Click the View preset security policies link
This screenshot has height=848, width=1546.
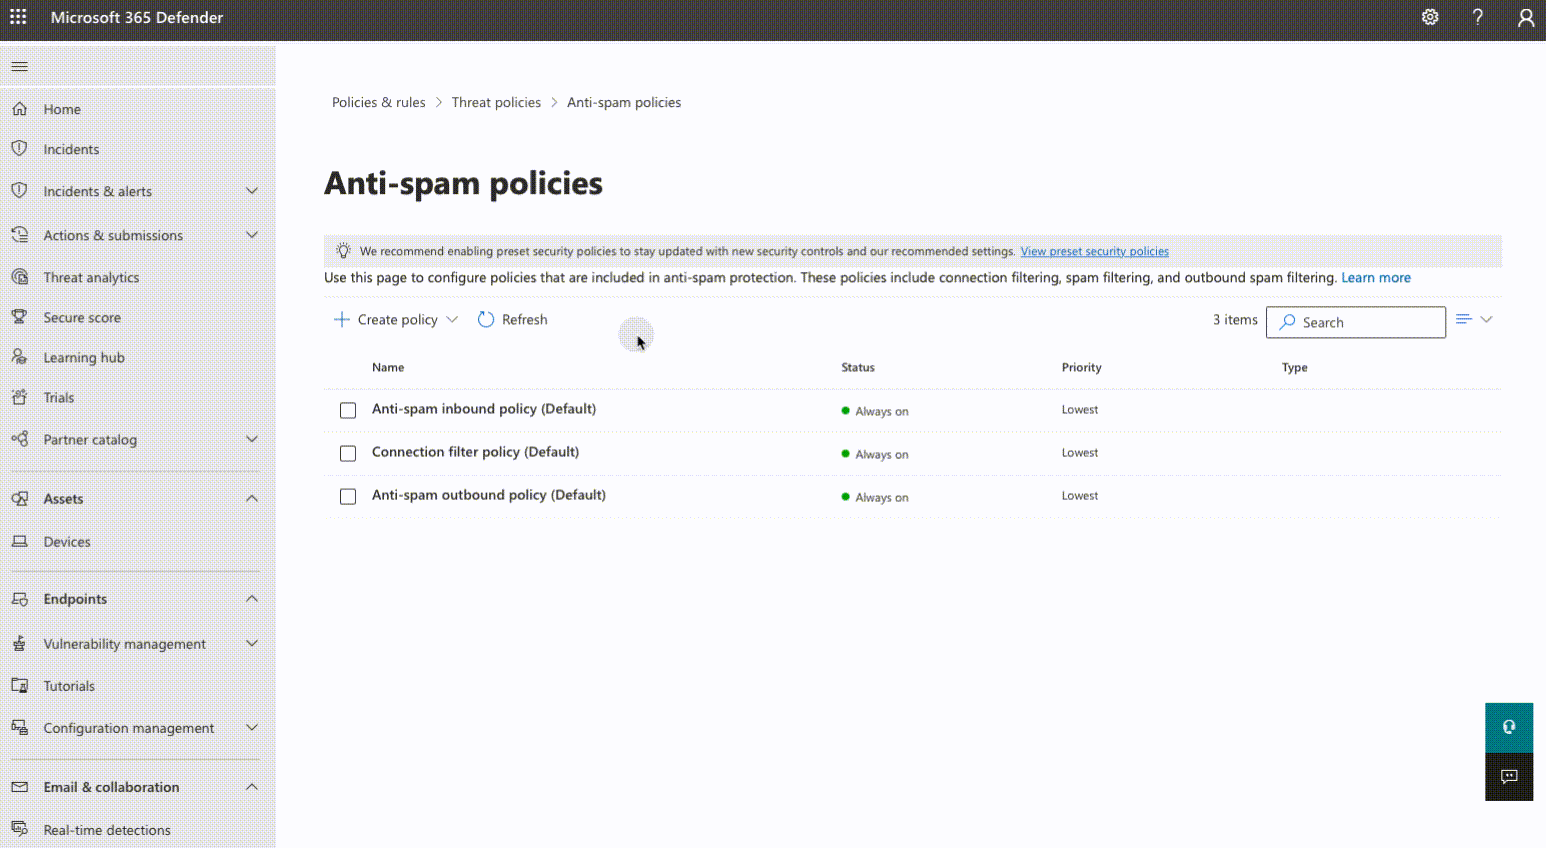point(1094,251)
